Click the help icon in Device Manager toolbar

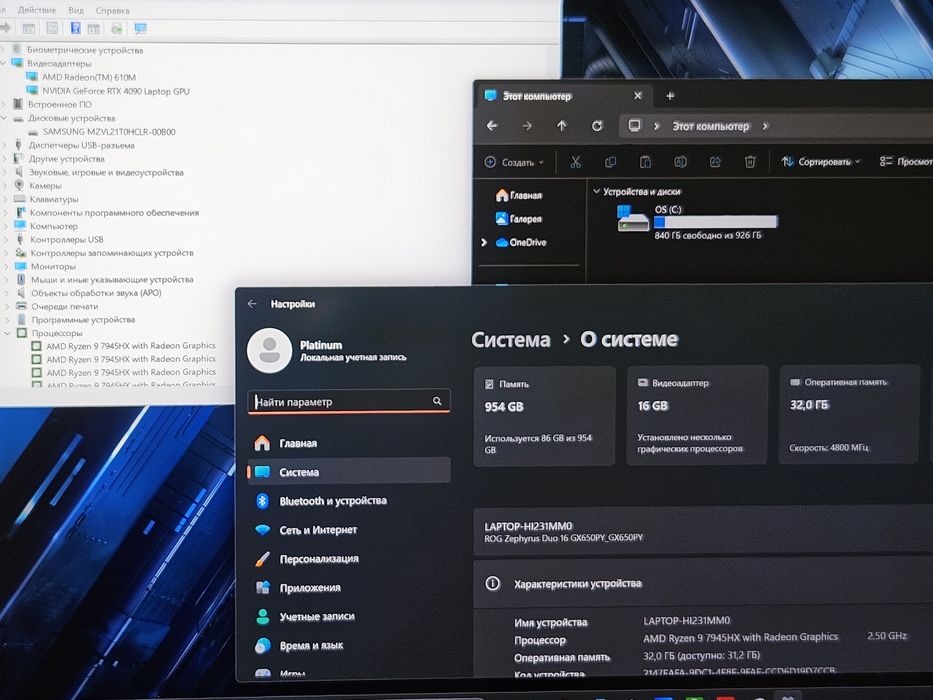pos(76,28)
